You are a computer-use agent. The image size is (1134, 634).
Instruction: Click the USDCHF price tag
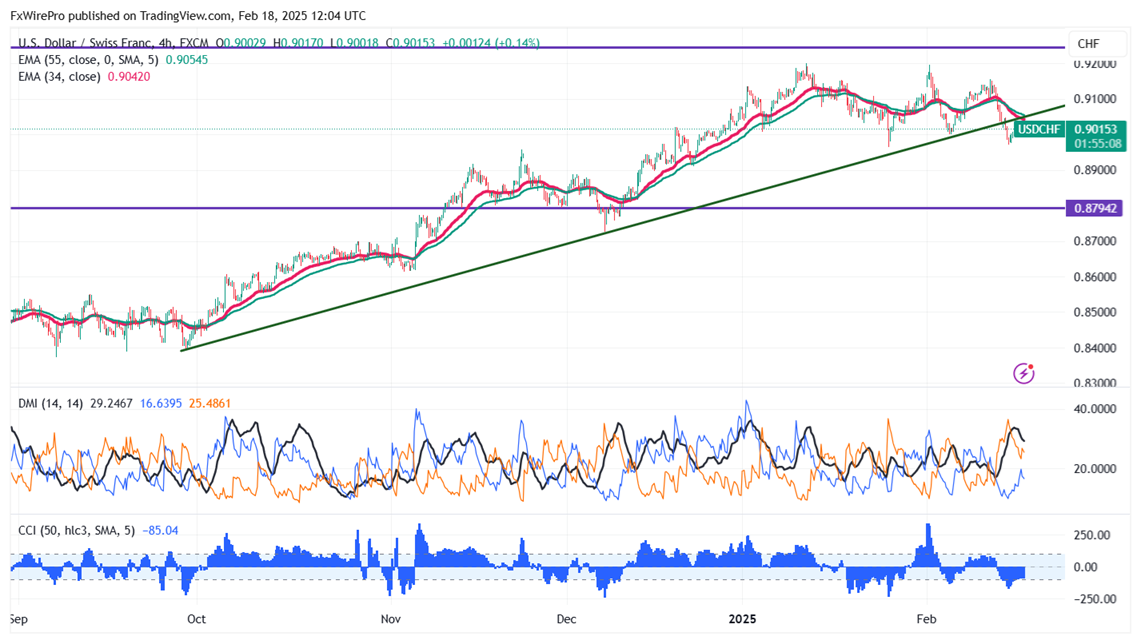(x=1039, y=129)
